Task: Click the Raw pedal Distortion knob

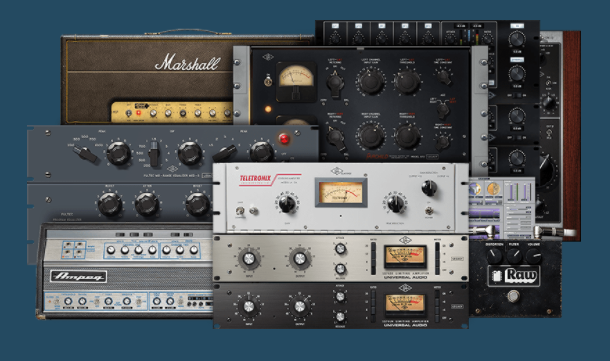Action: click(494, 255)
